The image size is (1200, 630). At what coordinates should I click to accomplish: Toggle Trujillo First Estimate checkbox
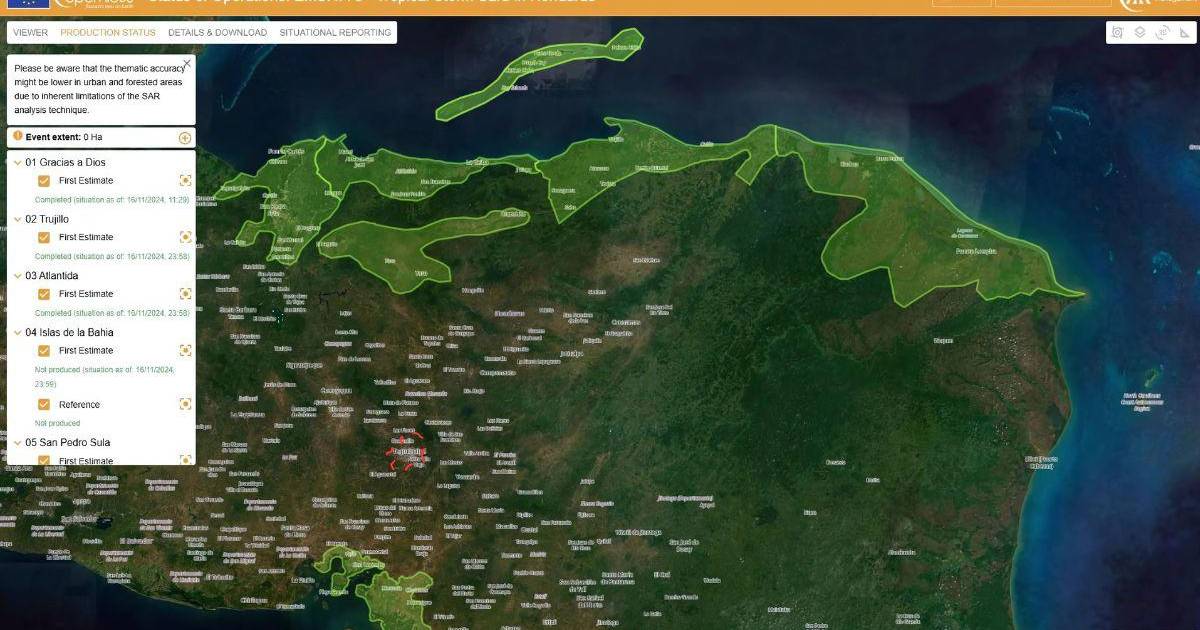tap(44, 237)
